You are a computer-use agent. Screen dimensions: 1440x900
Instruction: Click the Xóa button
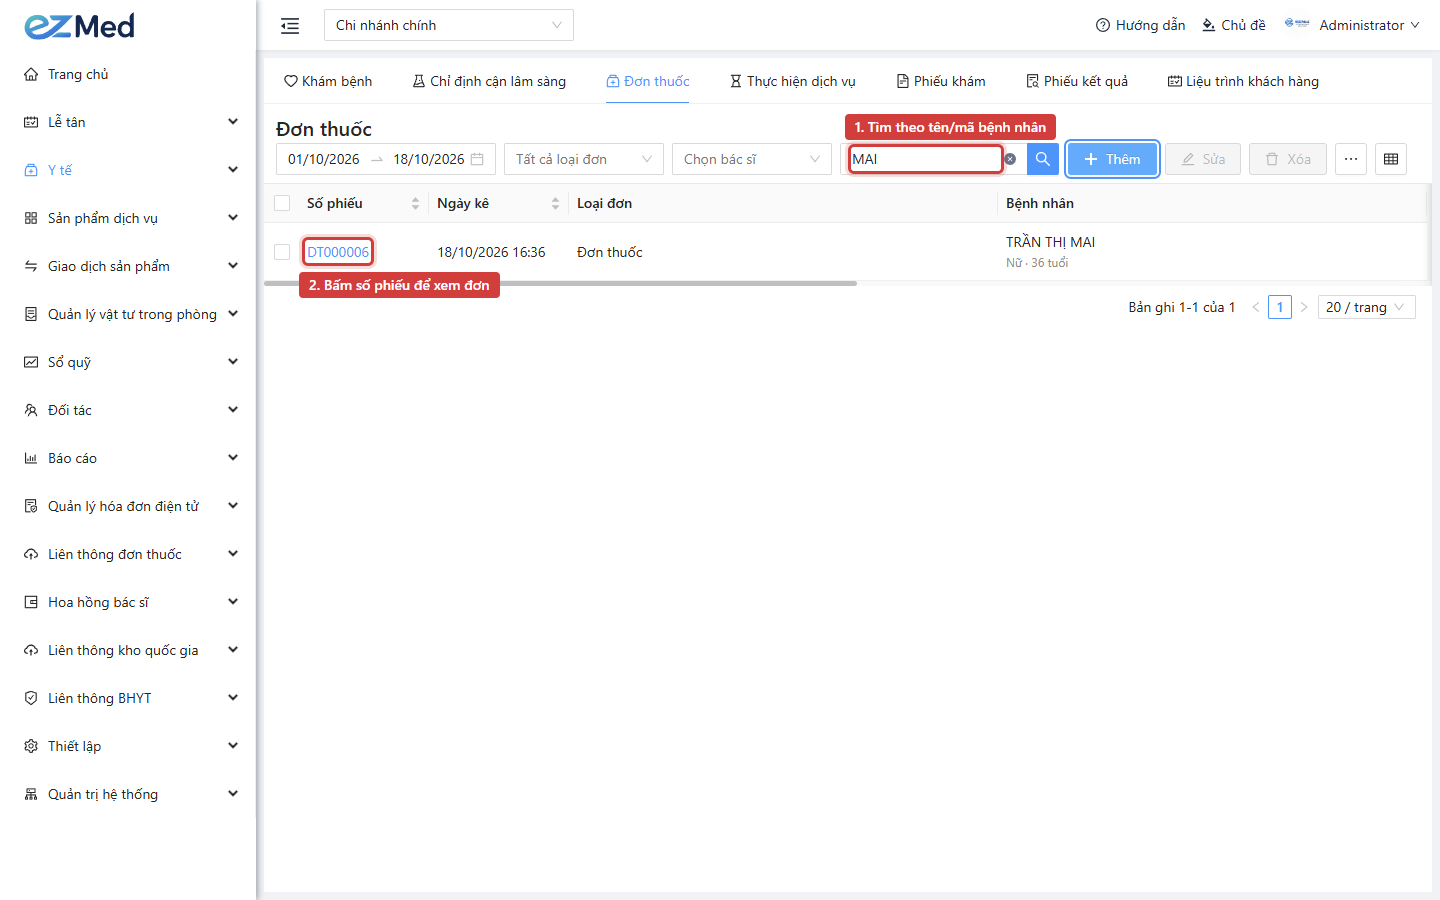tap(1288, 159)
